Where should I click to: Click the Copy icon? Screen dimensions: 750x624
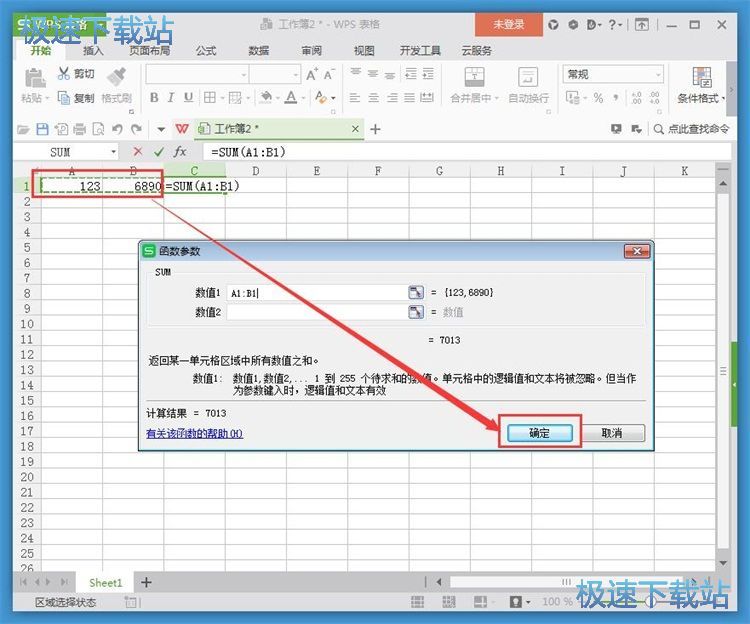coord(64,98)
